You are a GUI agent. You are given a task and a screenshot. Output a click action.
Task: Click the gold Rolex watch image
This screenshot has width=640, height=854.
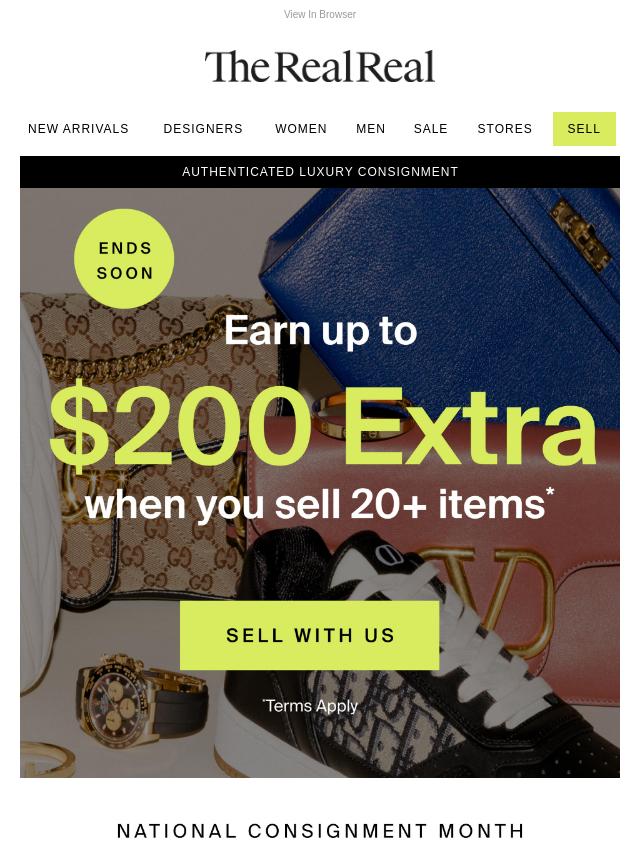pos(139,694)
